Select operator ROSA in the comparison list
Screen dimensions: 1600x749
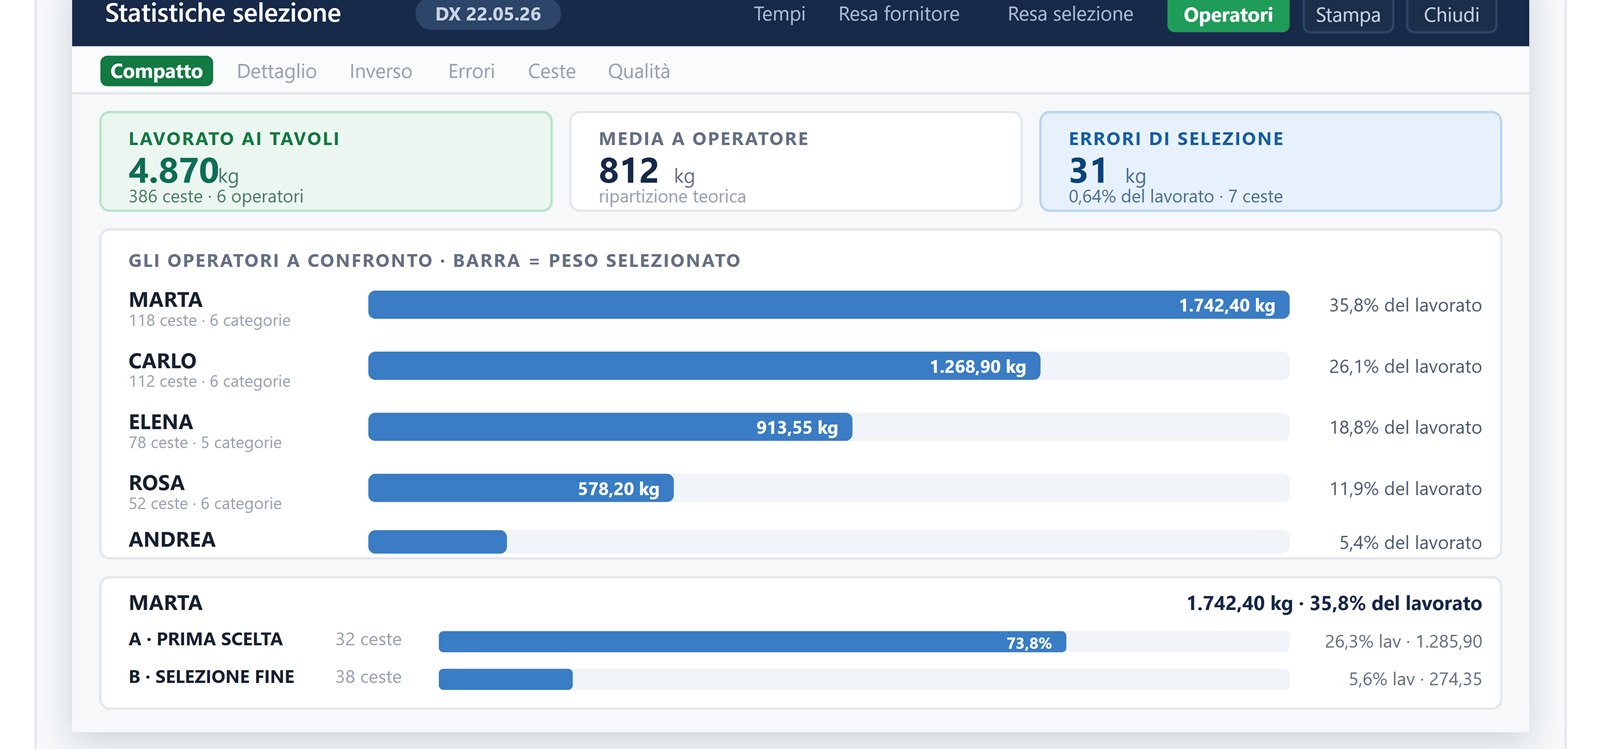point(205,492)
